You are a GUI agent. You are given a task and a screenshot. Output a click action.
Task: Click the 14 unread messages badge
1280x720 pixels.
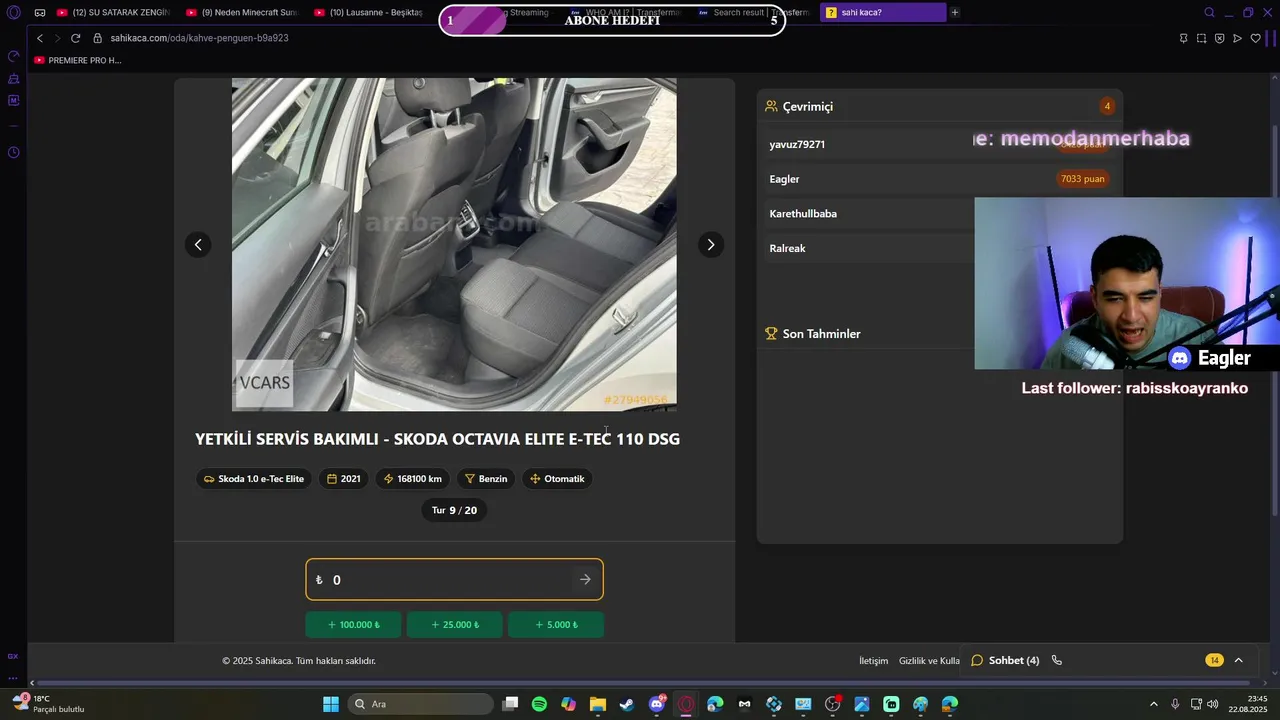click(x=1214, y=660)
